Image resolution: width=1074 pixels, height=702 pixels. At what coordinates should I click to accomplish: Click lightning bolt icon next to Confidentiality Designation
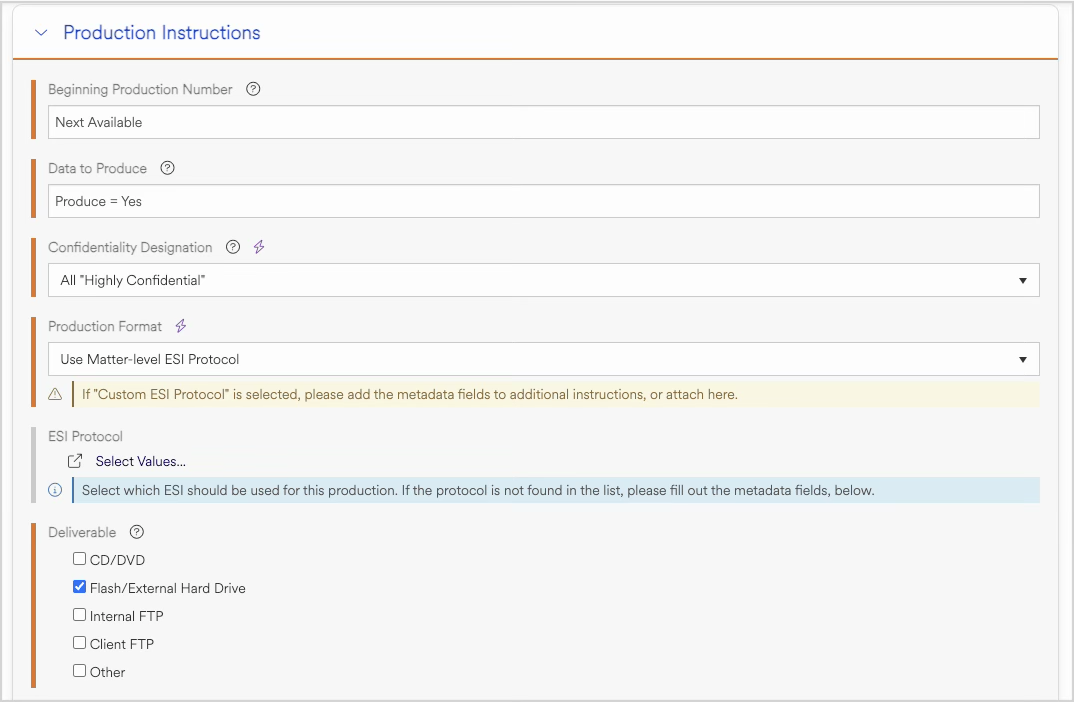259,247
